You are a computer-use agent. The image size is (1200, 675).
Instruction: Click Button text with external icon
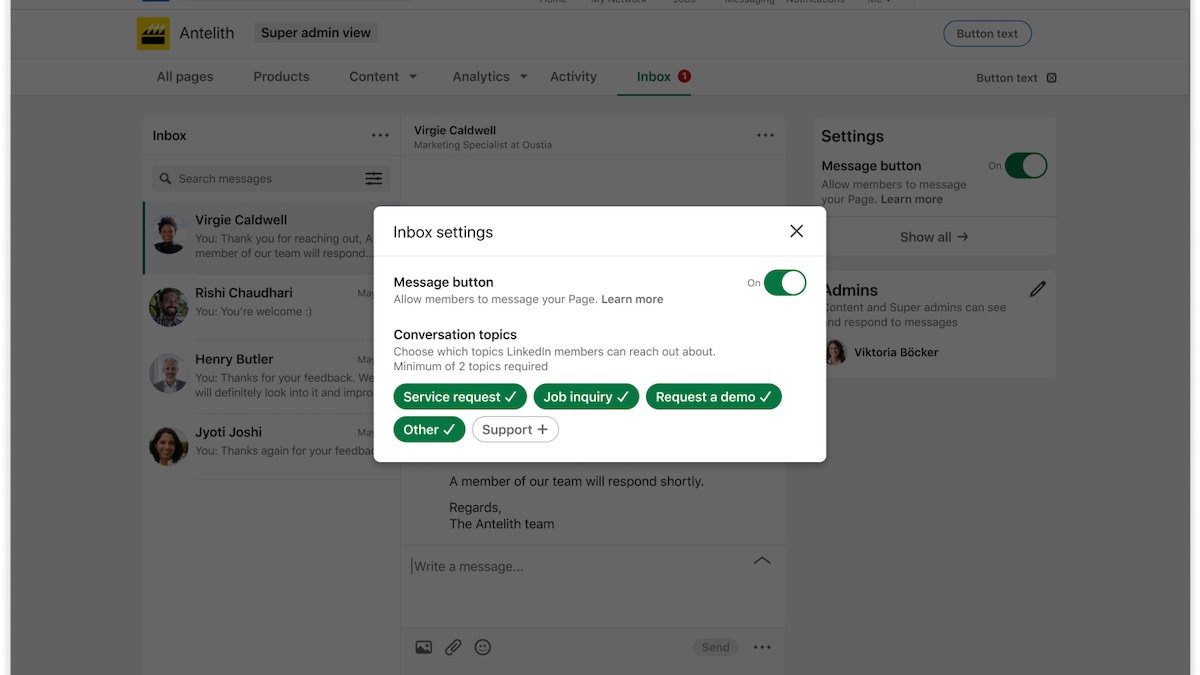[1016, 78]
